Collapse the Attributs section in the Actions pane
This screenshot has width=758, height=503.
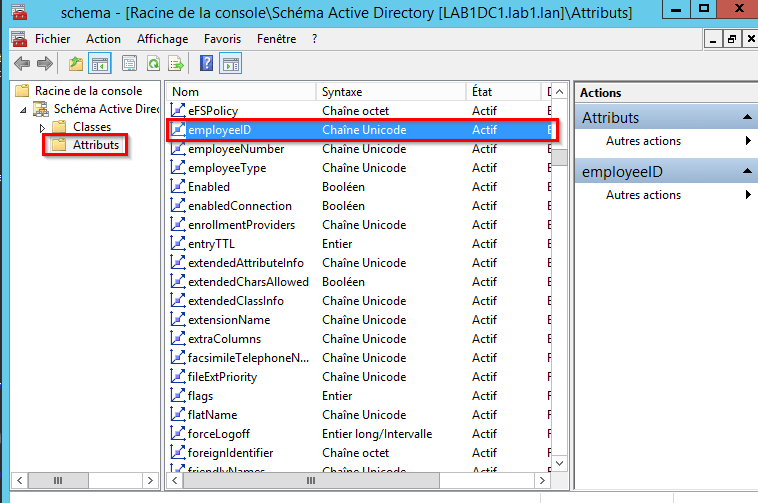coord(747,117)
